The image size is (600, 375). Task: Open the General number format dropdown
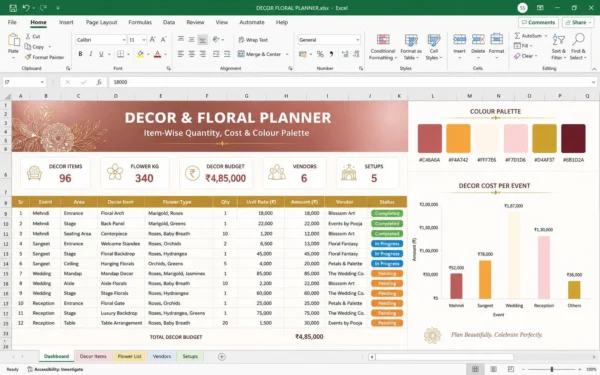point(357,40)
